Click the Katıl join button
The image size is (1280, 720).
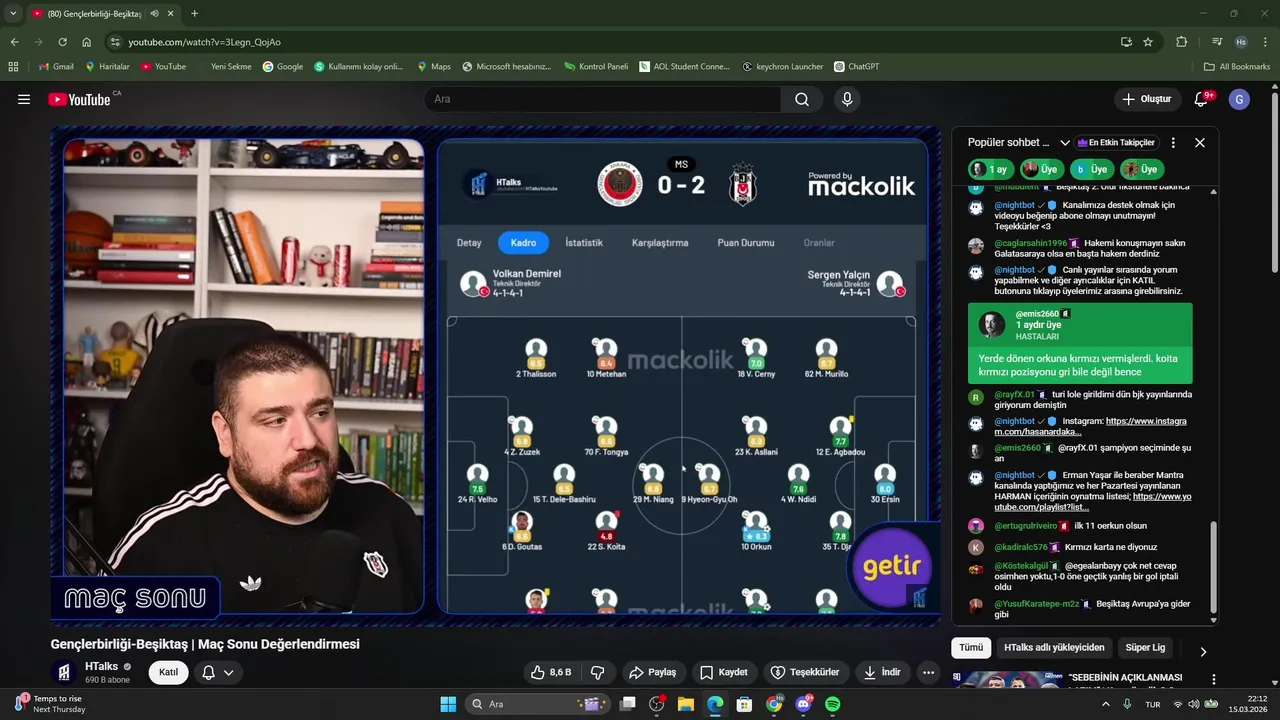click(168, 672)
